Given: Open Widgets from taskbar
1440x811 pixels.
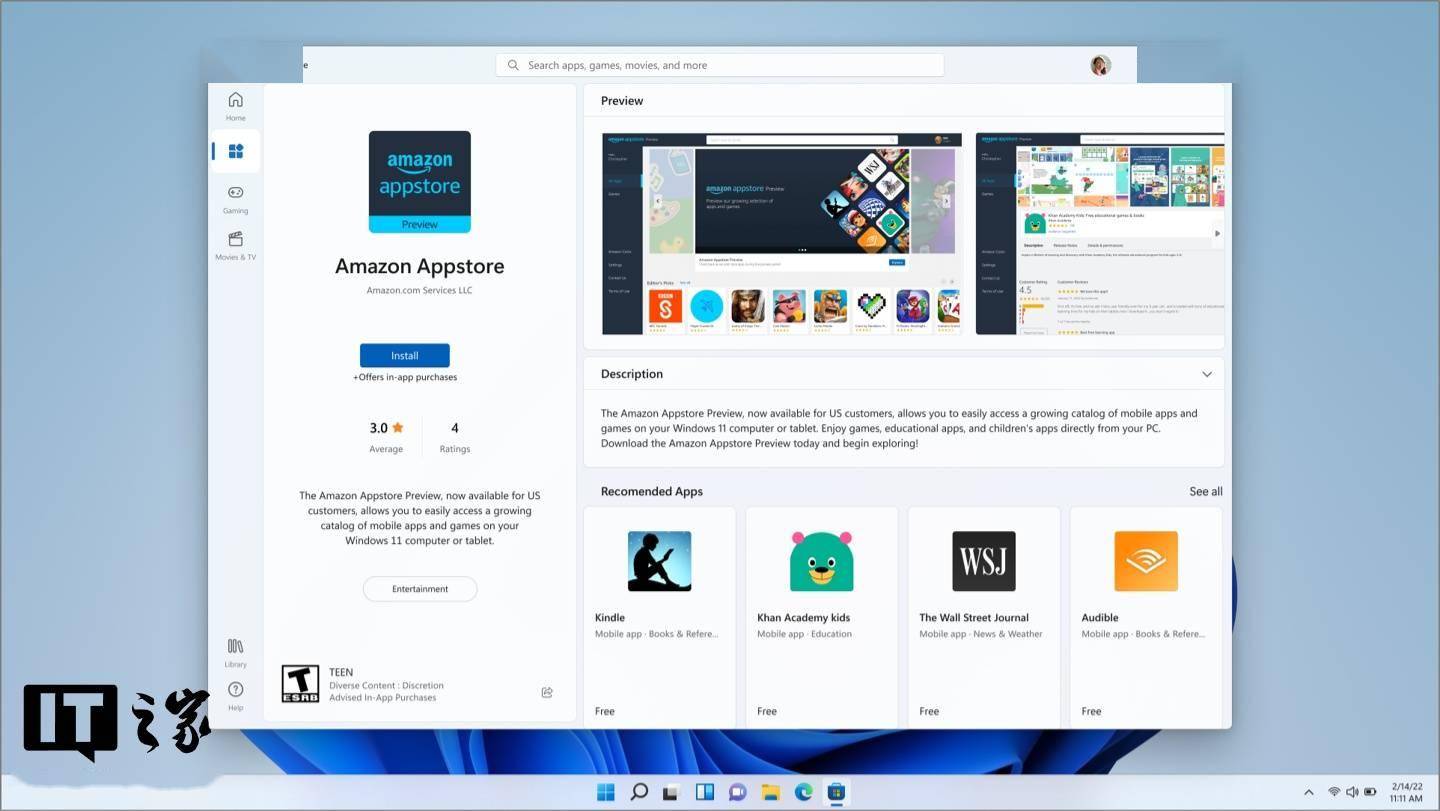Looking at the screenshot, I should click(705, 792).
